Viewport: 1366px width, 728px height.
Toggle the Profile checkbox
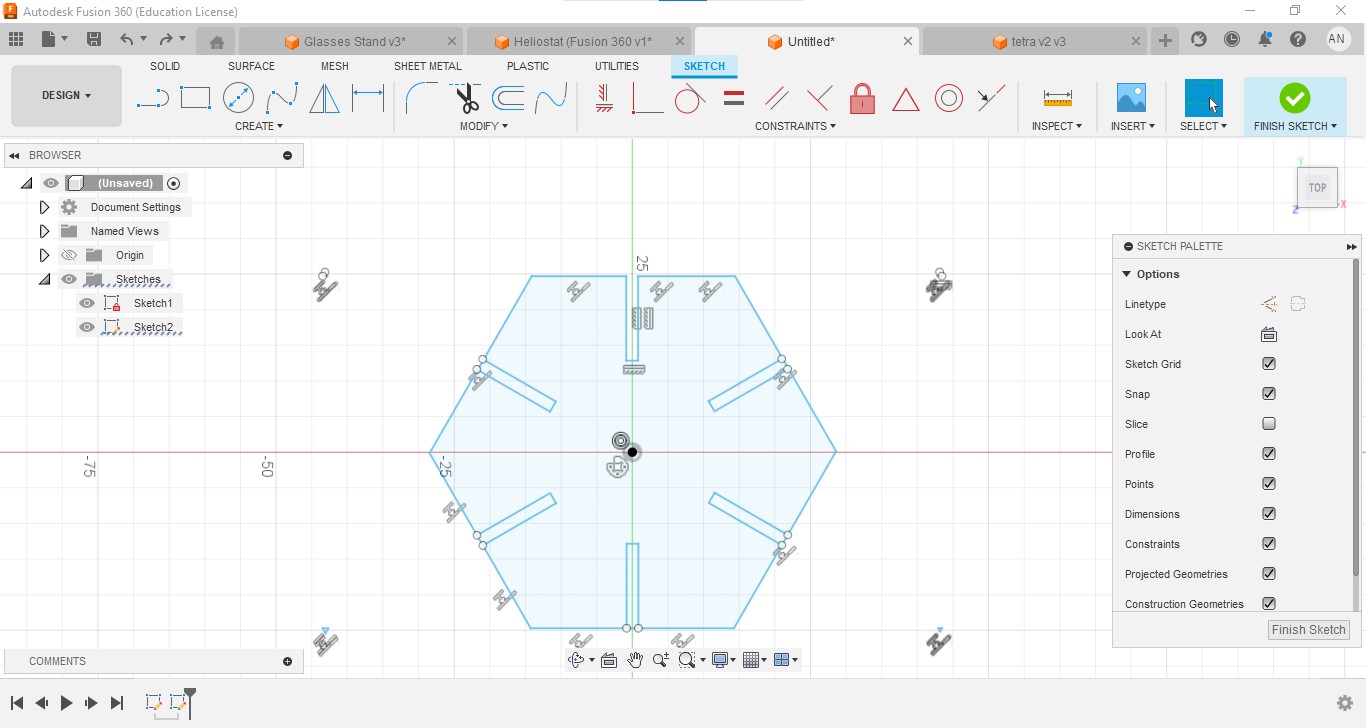click(x=1269, y=454)
